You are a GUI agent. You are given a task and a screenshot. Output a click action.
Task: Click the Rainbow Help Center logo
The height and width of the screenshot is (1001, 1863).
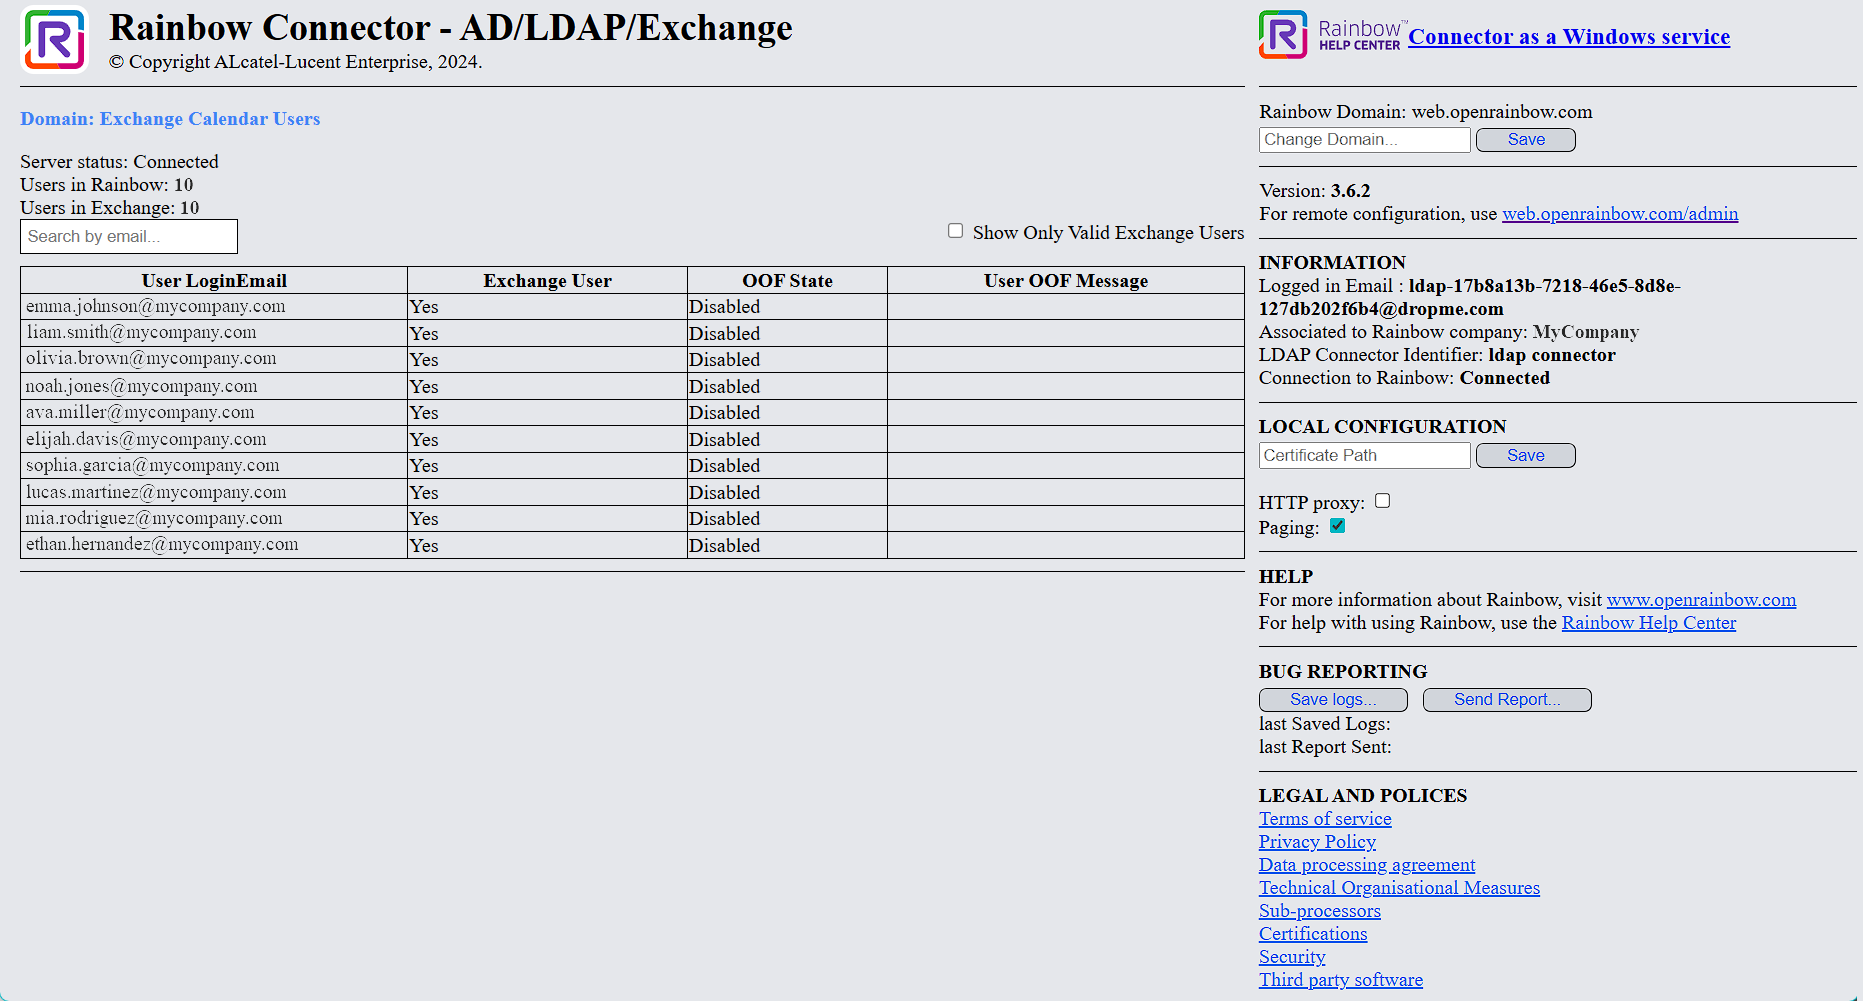[x=1329, y=35]
